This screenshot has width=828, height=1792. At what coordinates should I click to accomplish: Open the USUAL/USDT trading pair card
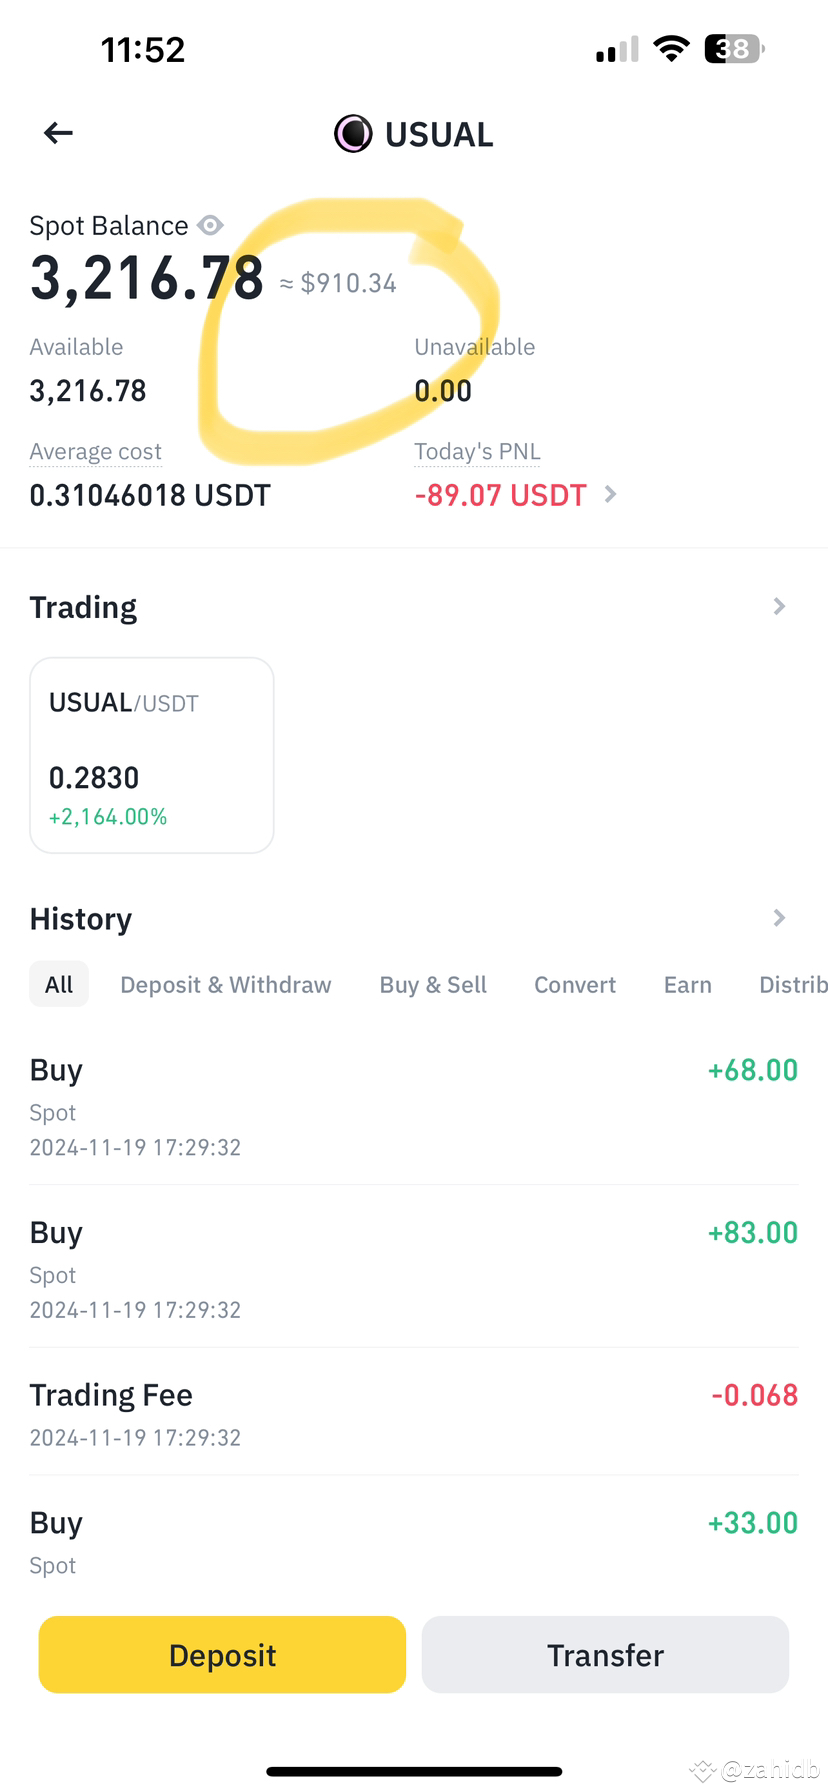click(152, 755)
